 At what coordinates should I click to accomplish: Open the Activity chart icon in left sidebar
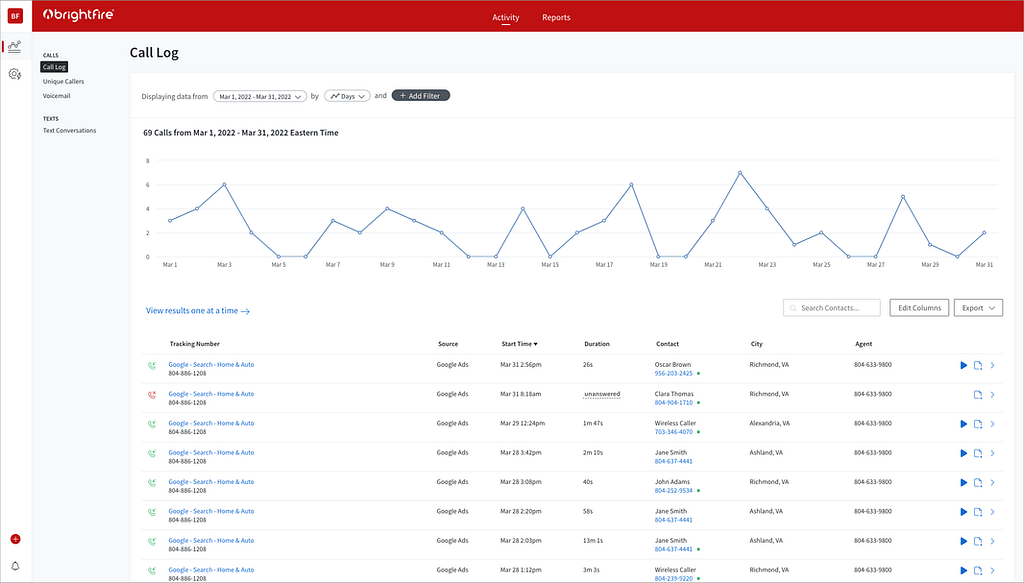[14, 45]
